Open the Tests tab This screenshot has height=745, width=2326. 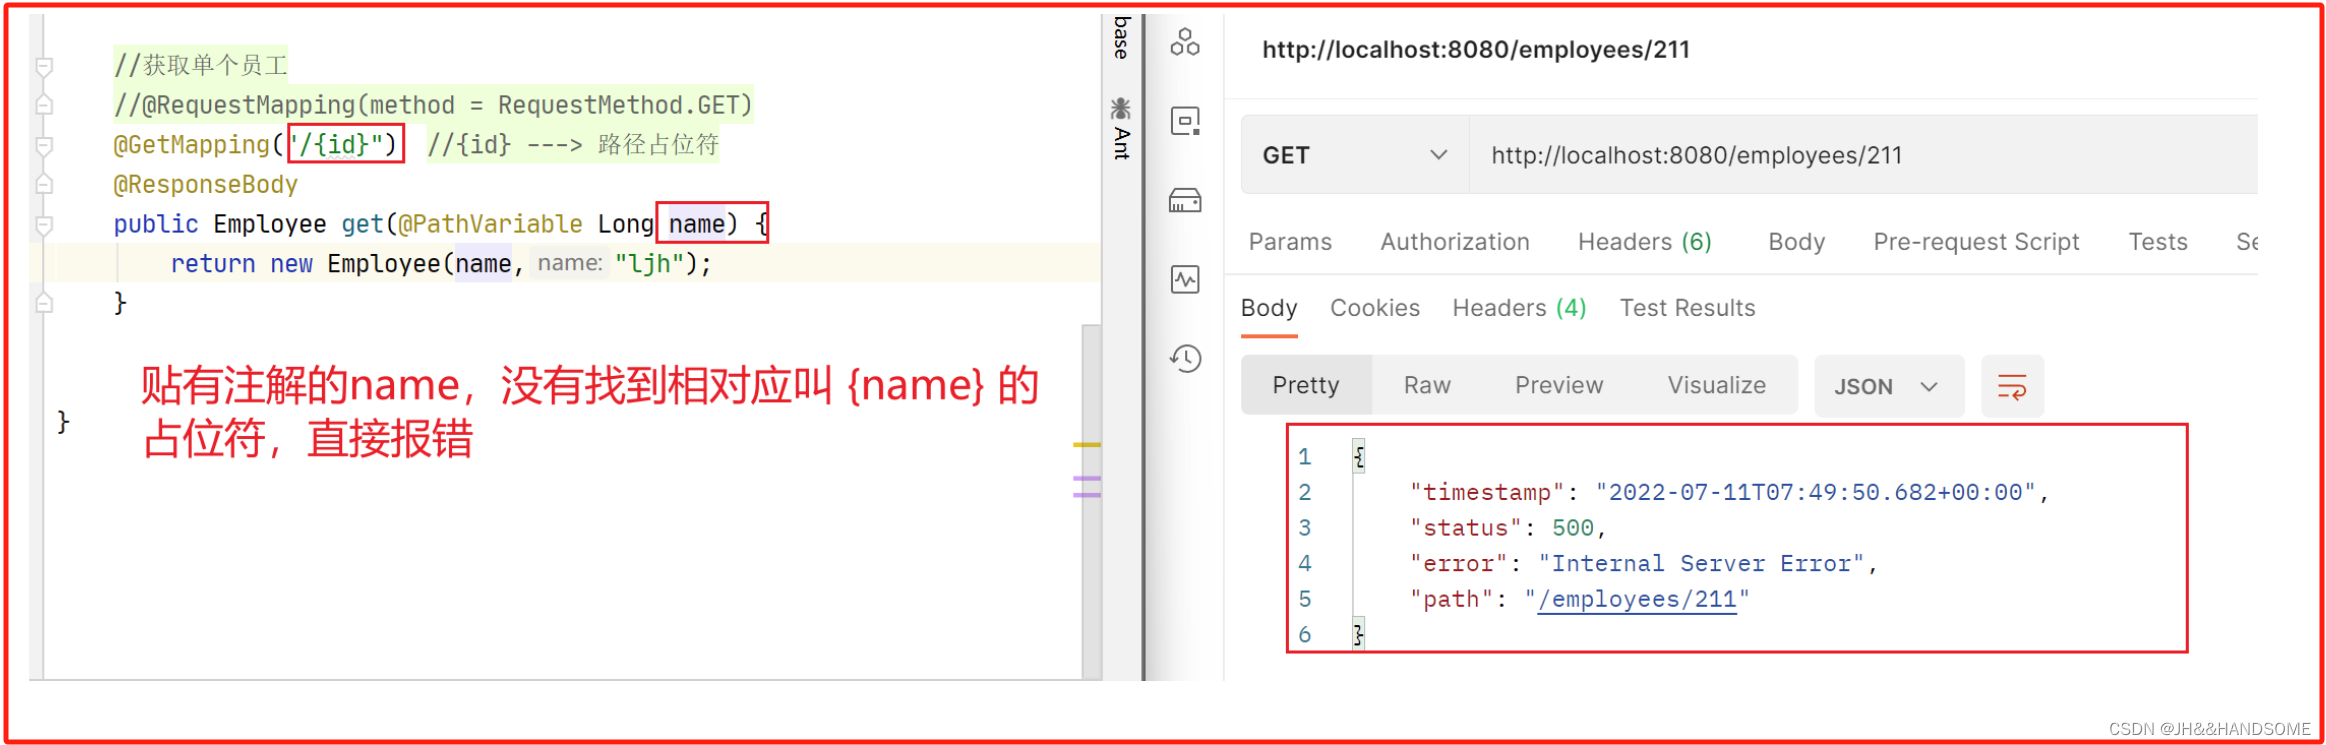(x=2157, y=242)
